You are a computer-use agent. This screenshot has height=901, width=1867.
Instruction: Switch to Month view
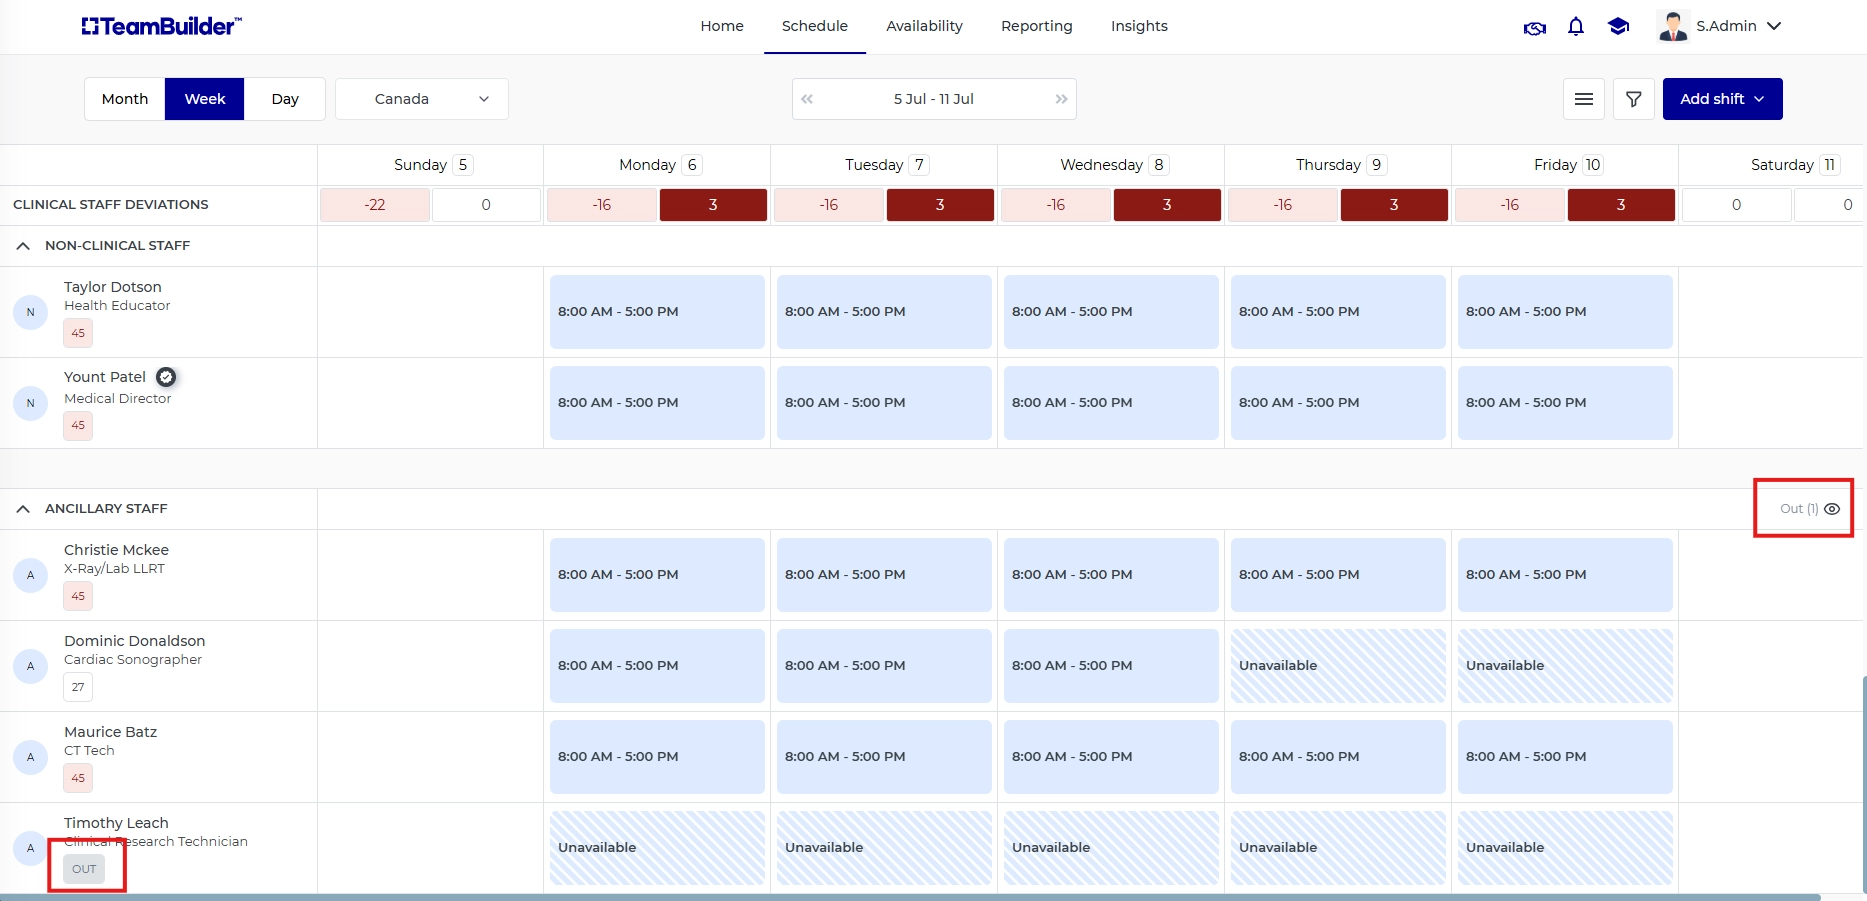(x=125, y=99)
